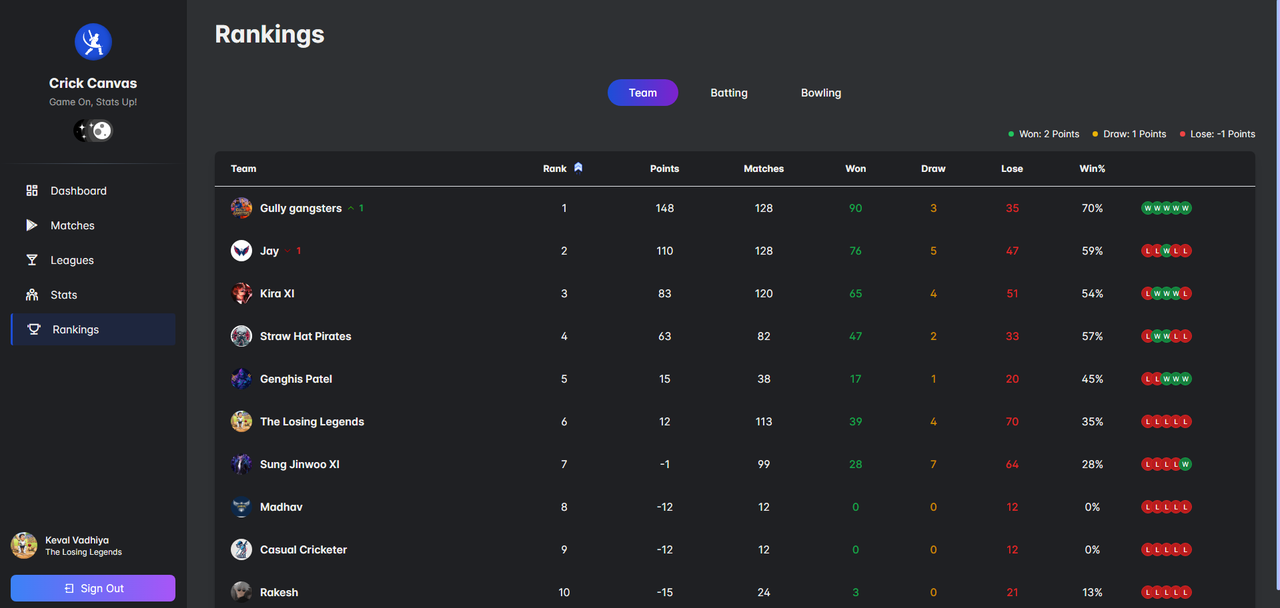Viewport: 1280px width, 608px height.
Task: Click Genghis Patel's recent form badges
Action: (1167, 379)
